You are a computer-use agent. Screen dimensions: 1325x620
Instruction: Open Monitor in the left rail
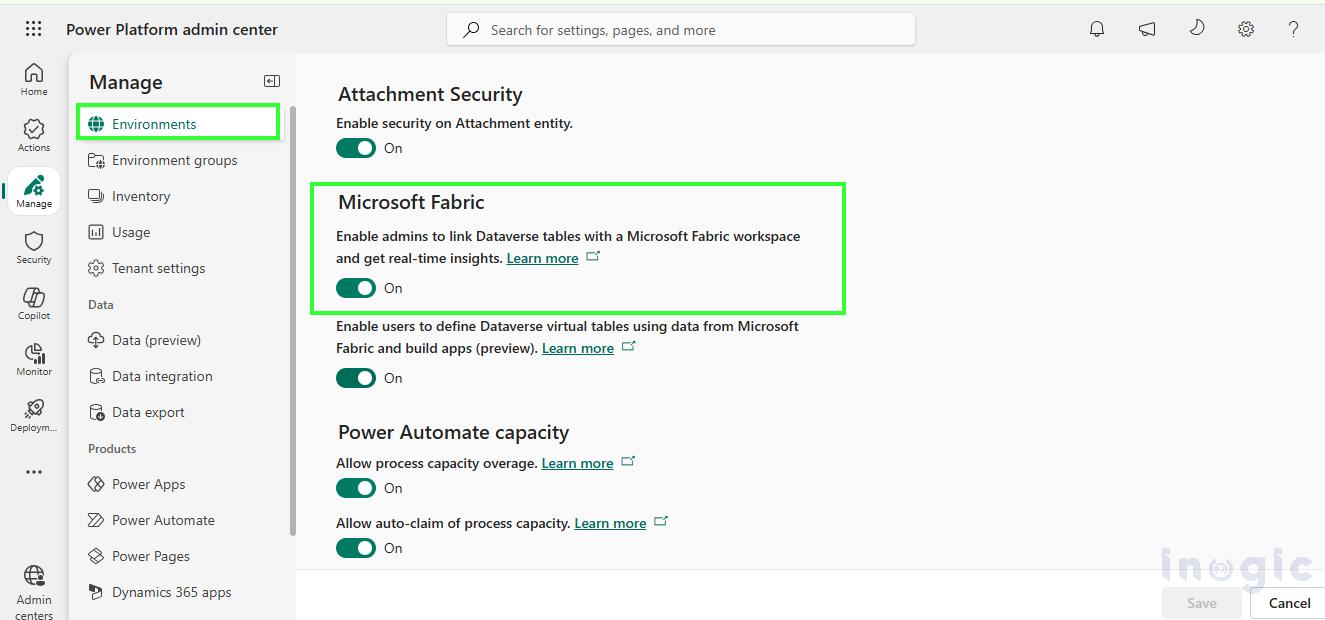point(34,359)
